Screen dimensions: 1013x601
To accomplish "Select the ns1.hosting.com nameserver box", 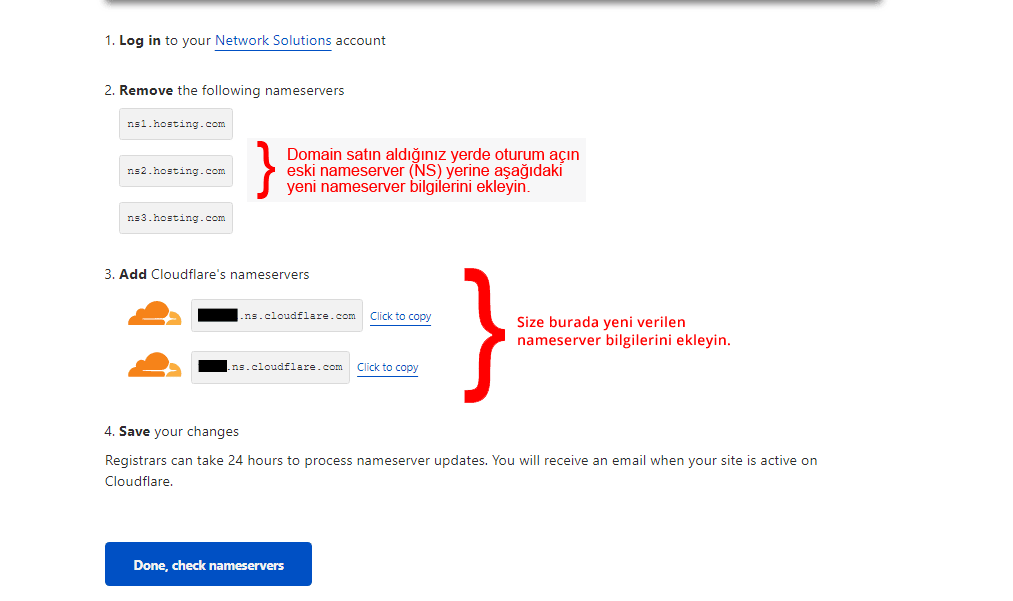I will point(176,124).
